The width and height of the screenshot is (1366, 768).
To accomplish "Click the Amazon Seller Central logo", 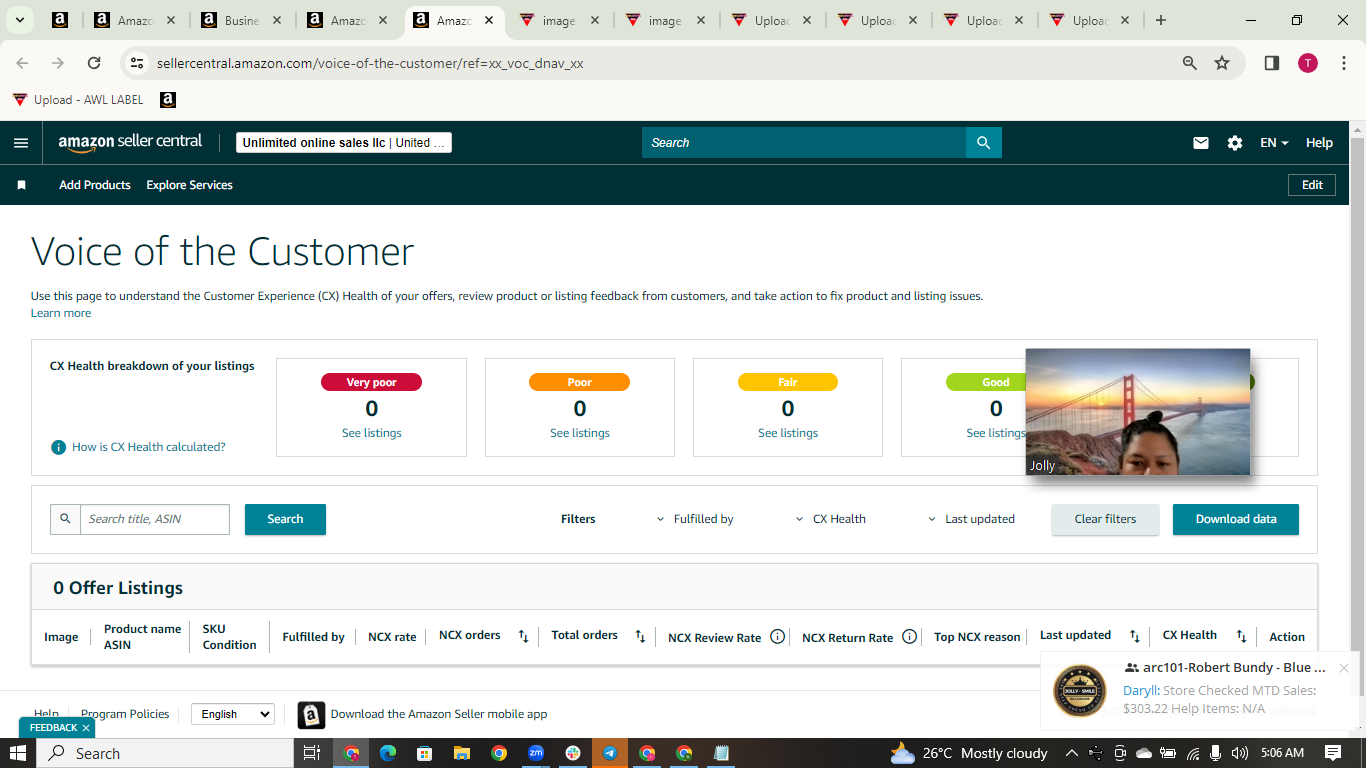I will (130, 142).
